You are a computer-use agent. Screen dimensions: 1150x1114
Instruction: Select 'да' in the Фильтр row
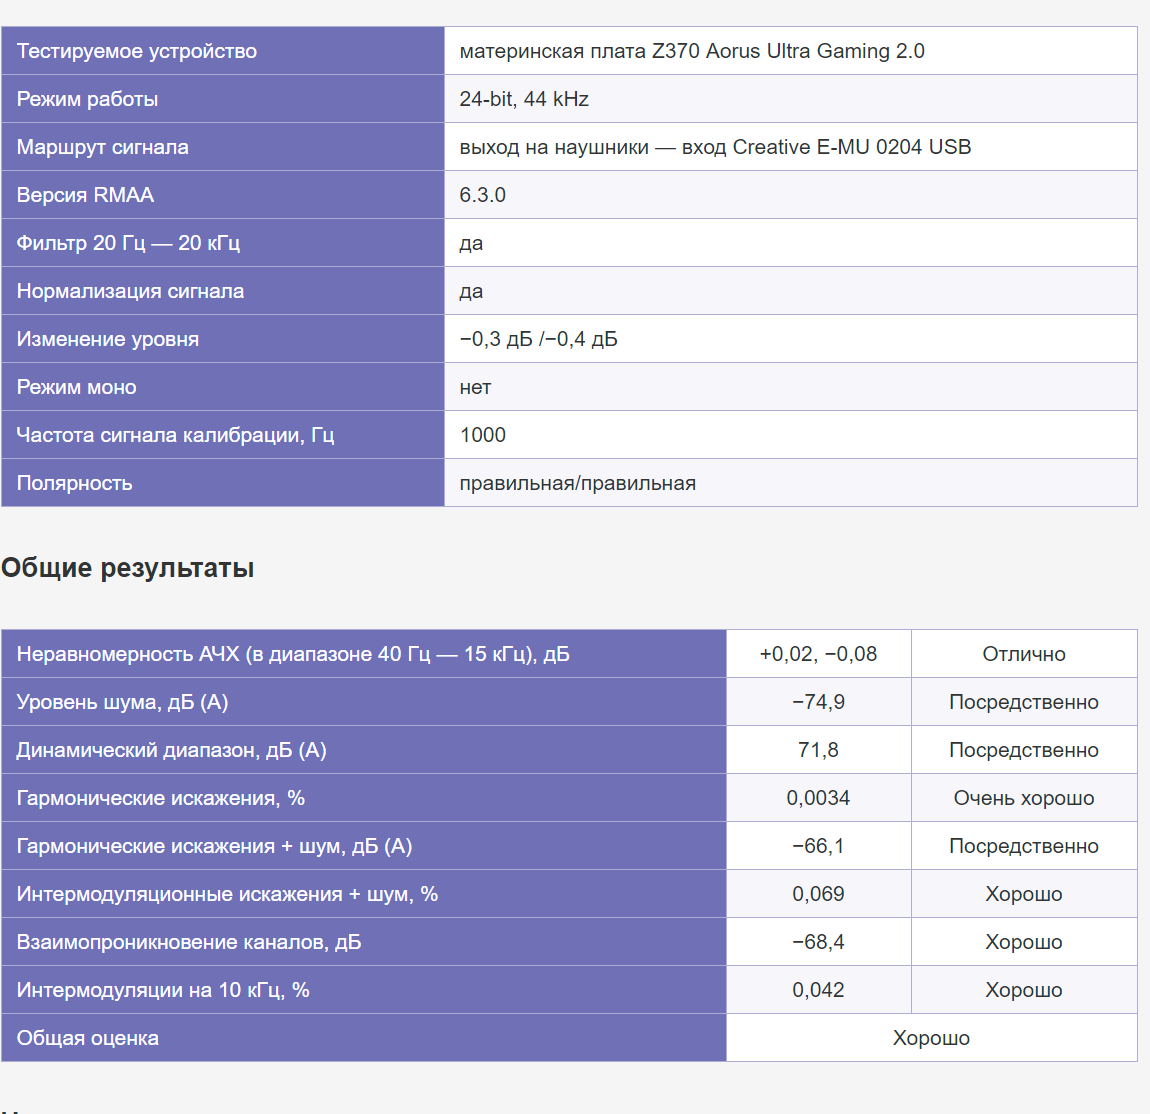click(x=471, y=243)
